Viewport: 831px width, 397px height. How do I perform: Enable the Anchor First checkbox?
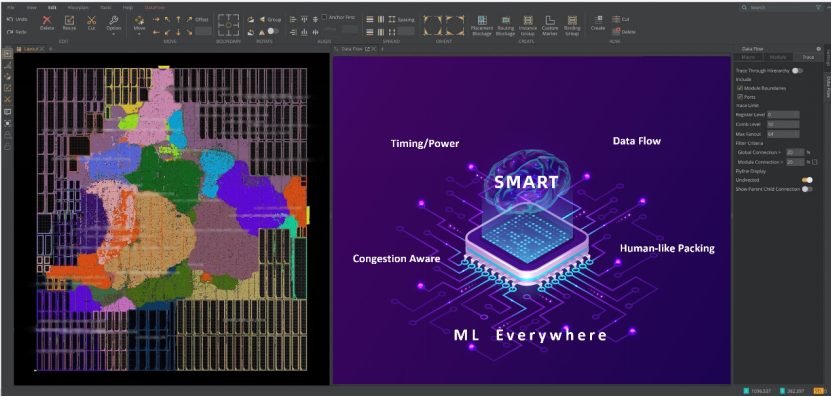point(324,17)
